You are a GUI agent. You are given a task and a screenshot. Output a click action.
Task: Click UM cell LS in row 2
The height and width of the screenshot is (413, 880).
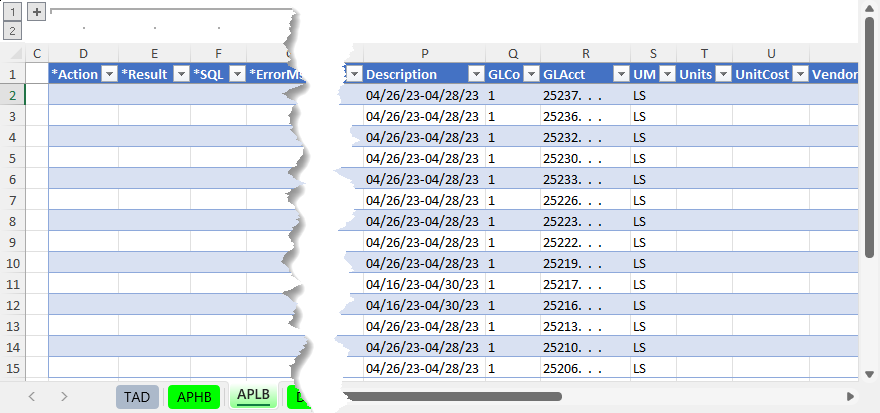653,95
